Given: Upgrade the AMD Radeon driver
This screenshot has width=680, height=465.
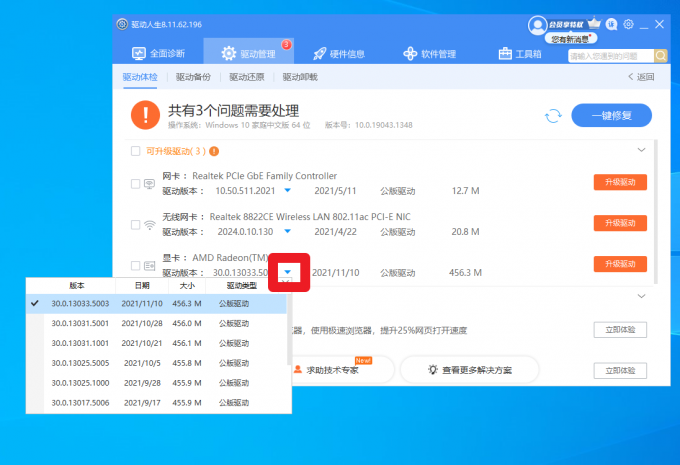Looking at the screenshot, I should pyautogui.click(x=620, y=264).
